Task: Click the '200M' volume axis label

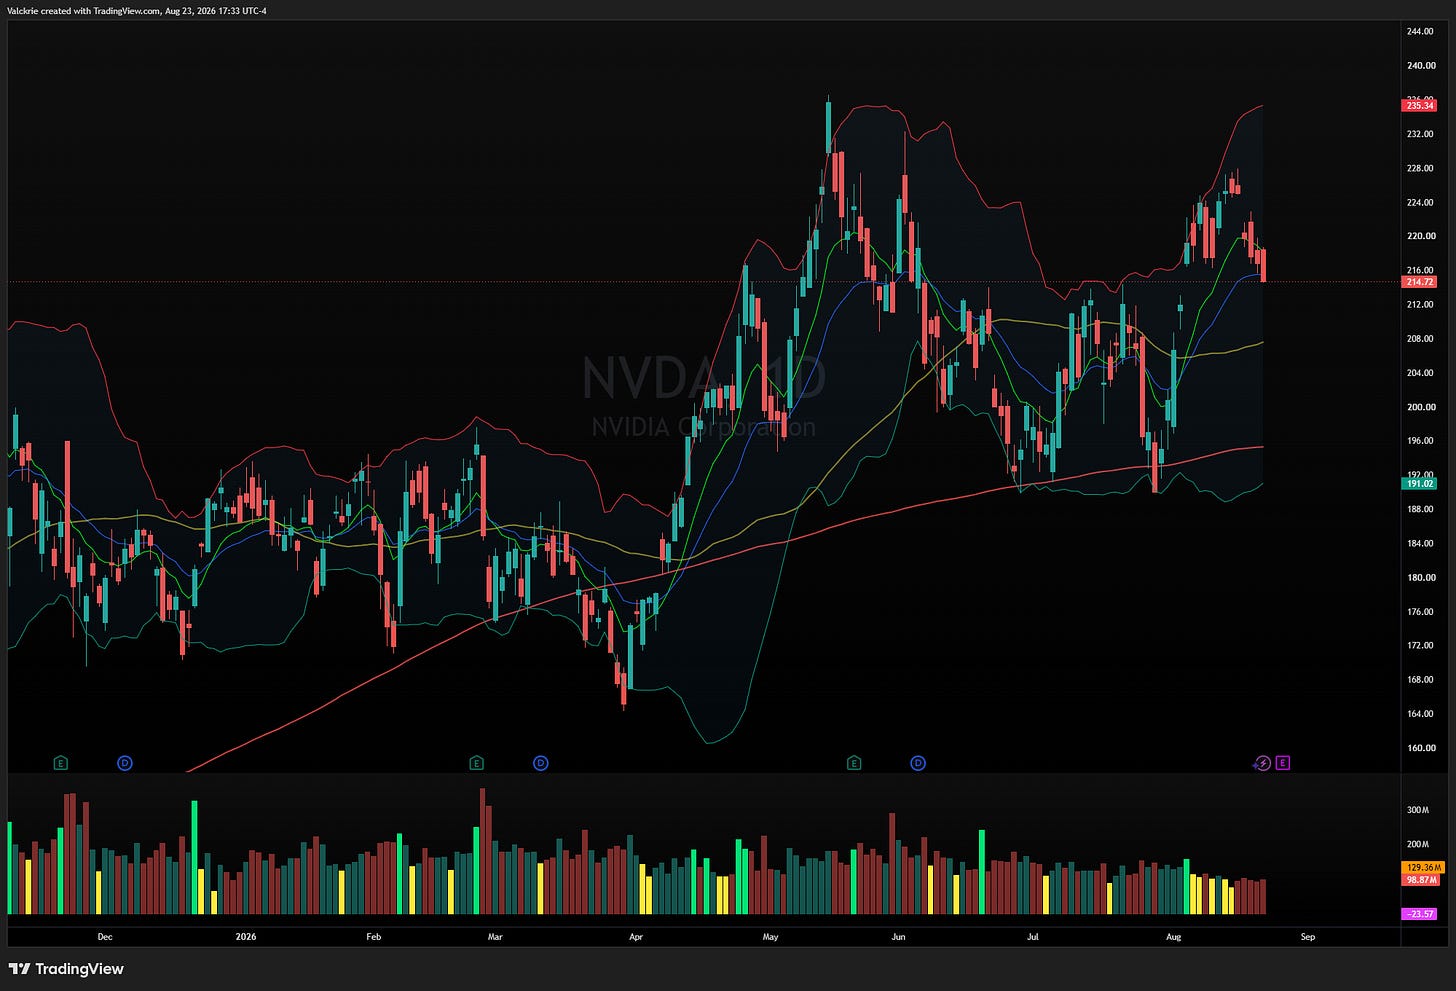Action: 1418,845
